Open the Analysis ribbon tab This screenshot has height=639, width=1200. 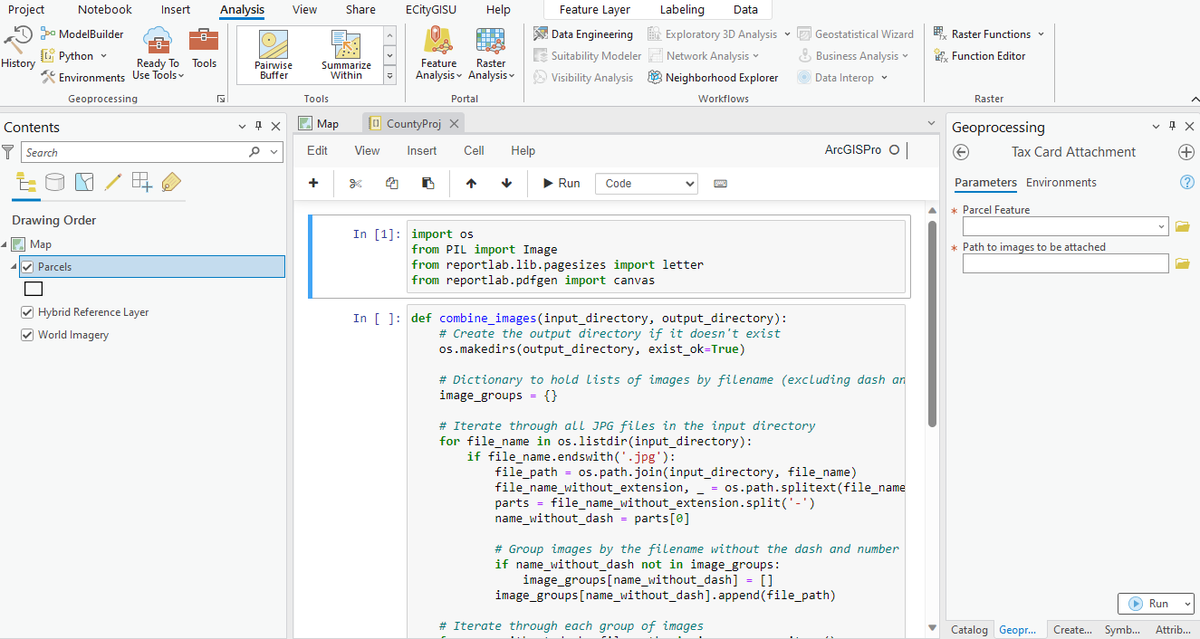242,10
